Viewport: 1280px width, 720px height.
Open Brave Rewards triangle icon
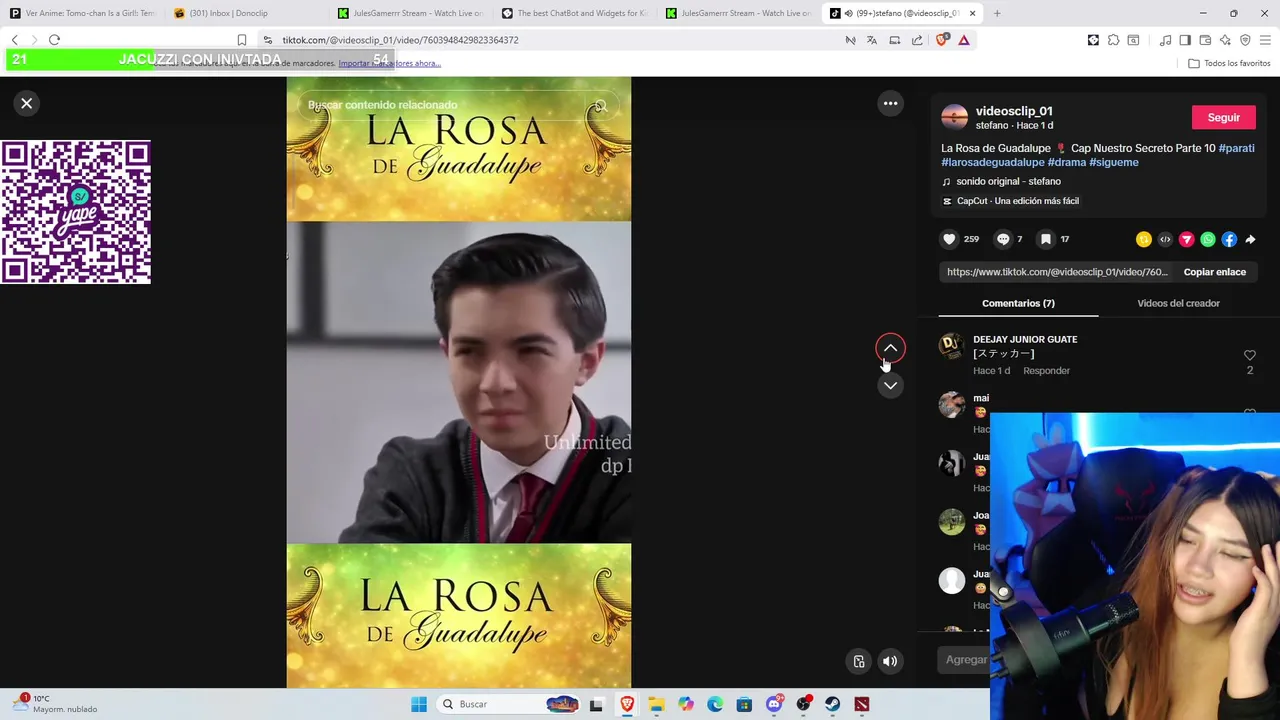pyautogui.click(x=964, y=40)
